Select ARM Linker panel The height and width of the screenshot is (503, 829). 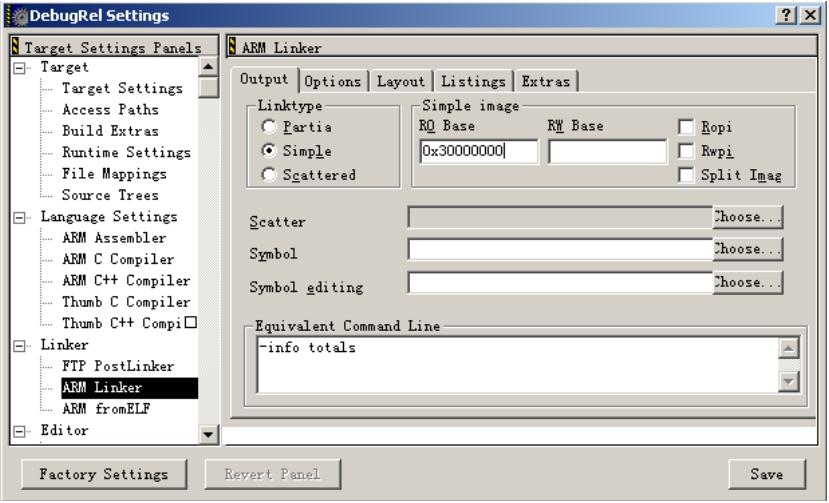click(130, 388)
